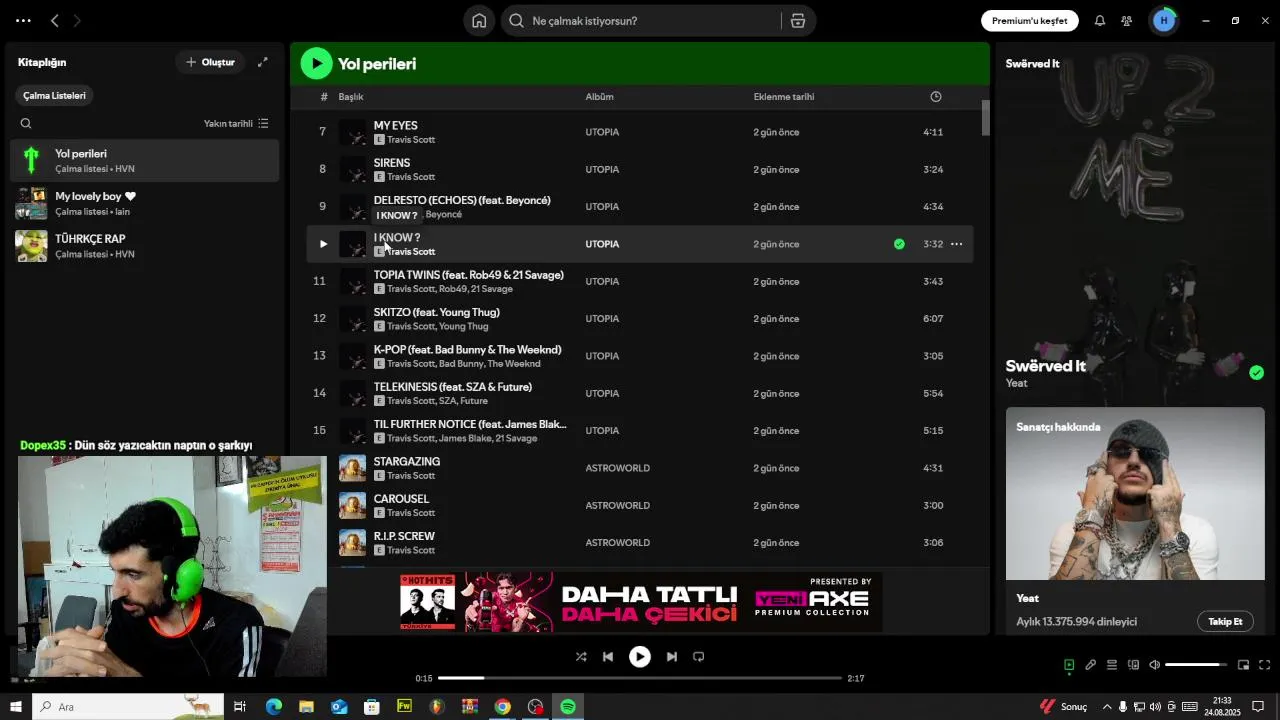Toggle the saved checkmark on I KNOW ?
This screenshot has width=1280, height=720.
[899, 244]
